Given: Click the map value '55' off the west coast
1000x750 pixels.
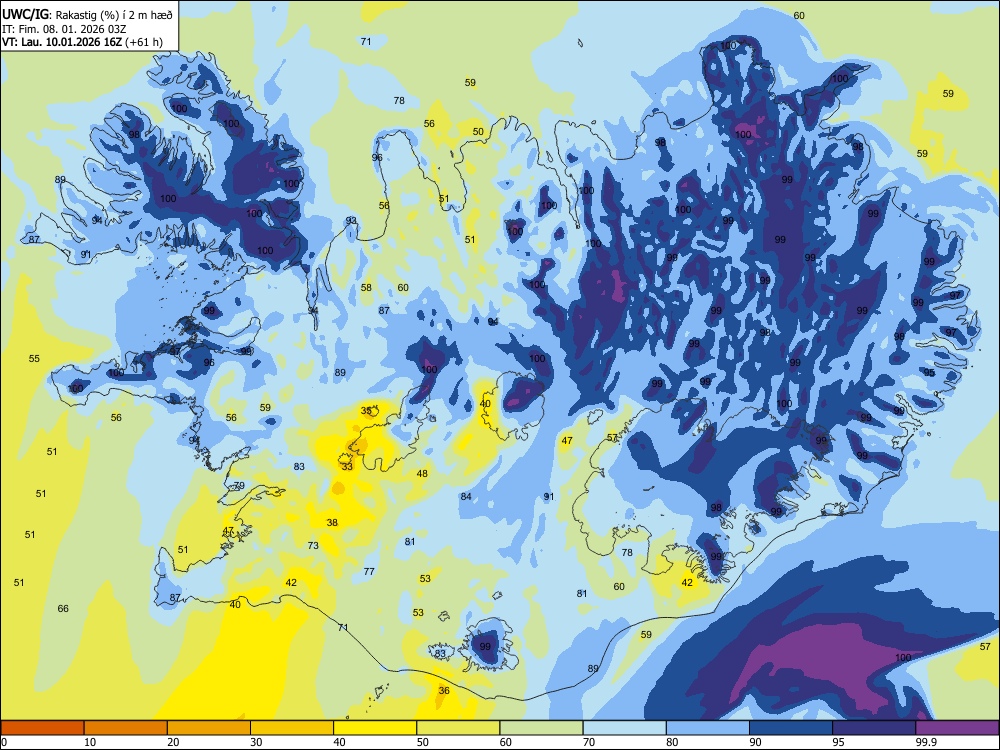Looking at the screenshot, I should coord(34,359).
